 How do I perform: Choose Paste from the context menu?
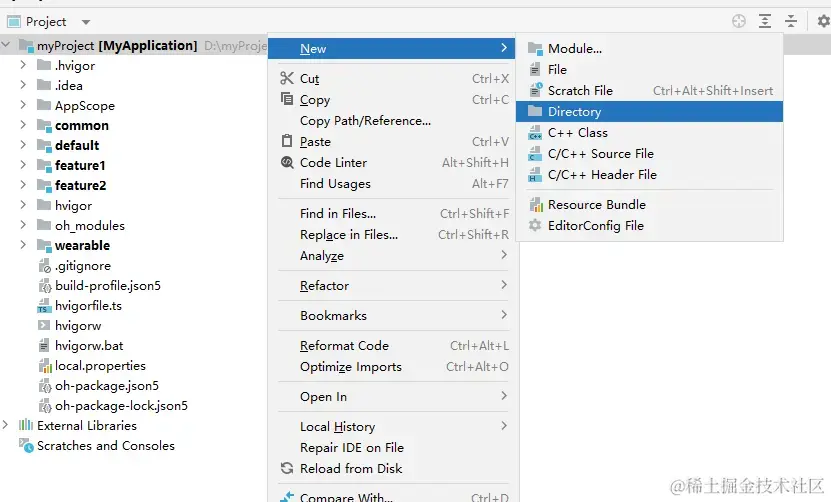pyautogui.click(x=392, y=142)
